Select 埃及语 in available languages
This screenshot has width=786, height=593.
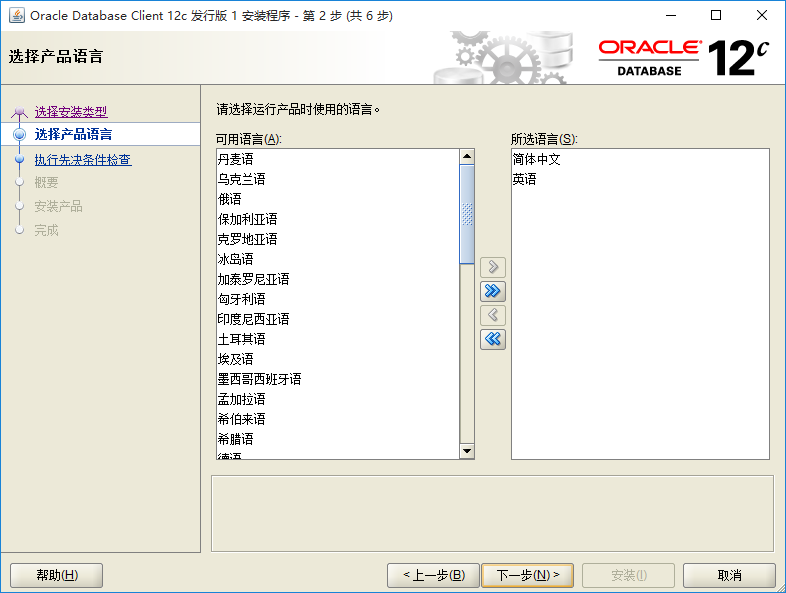tap(338, 359)
